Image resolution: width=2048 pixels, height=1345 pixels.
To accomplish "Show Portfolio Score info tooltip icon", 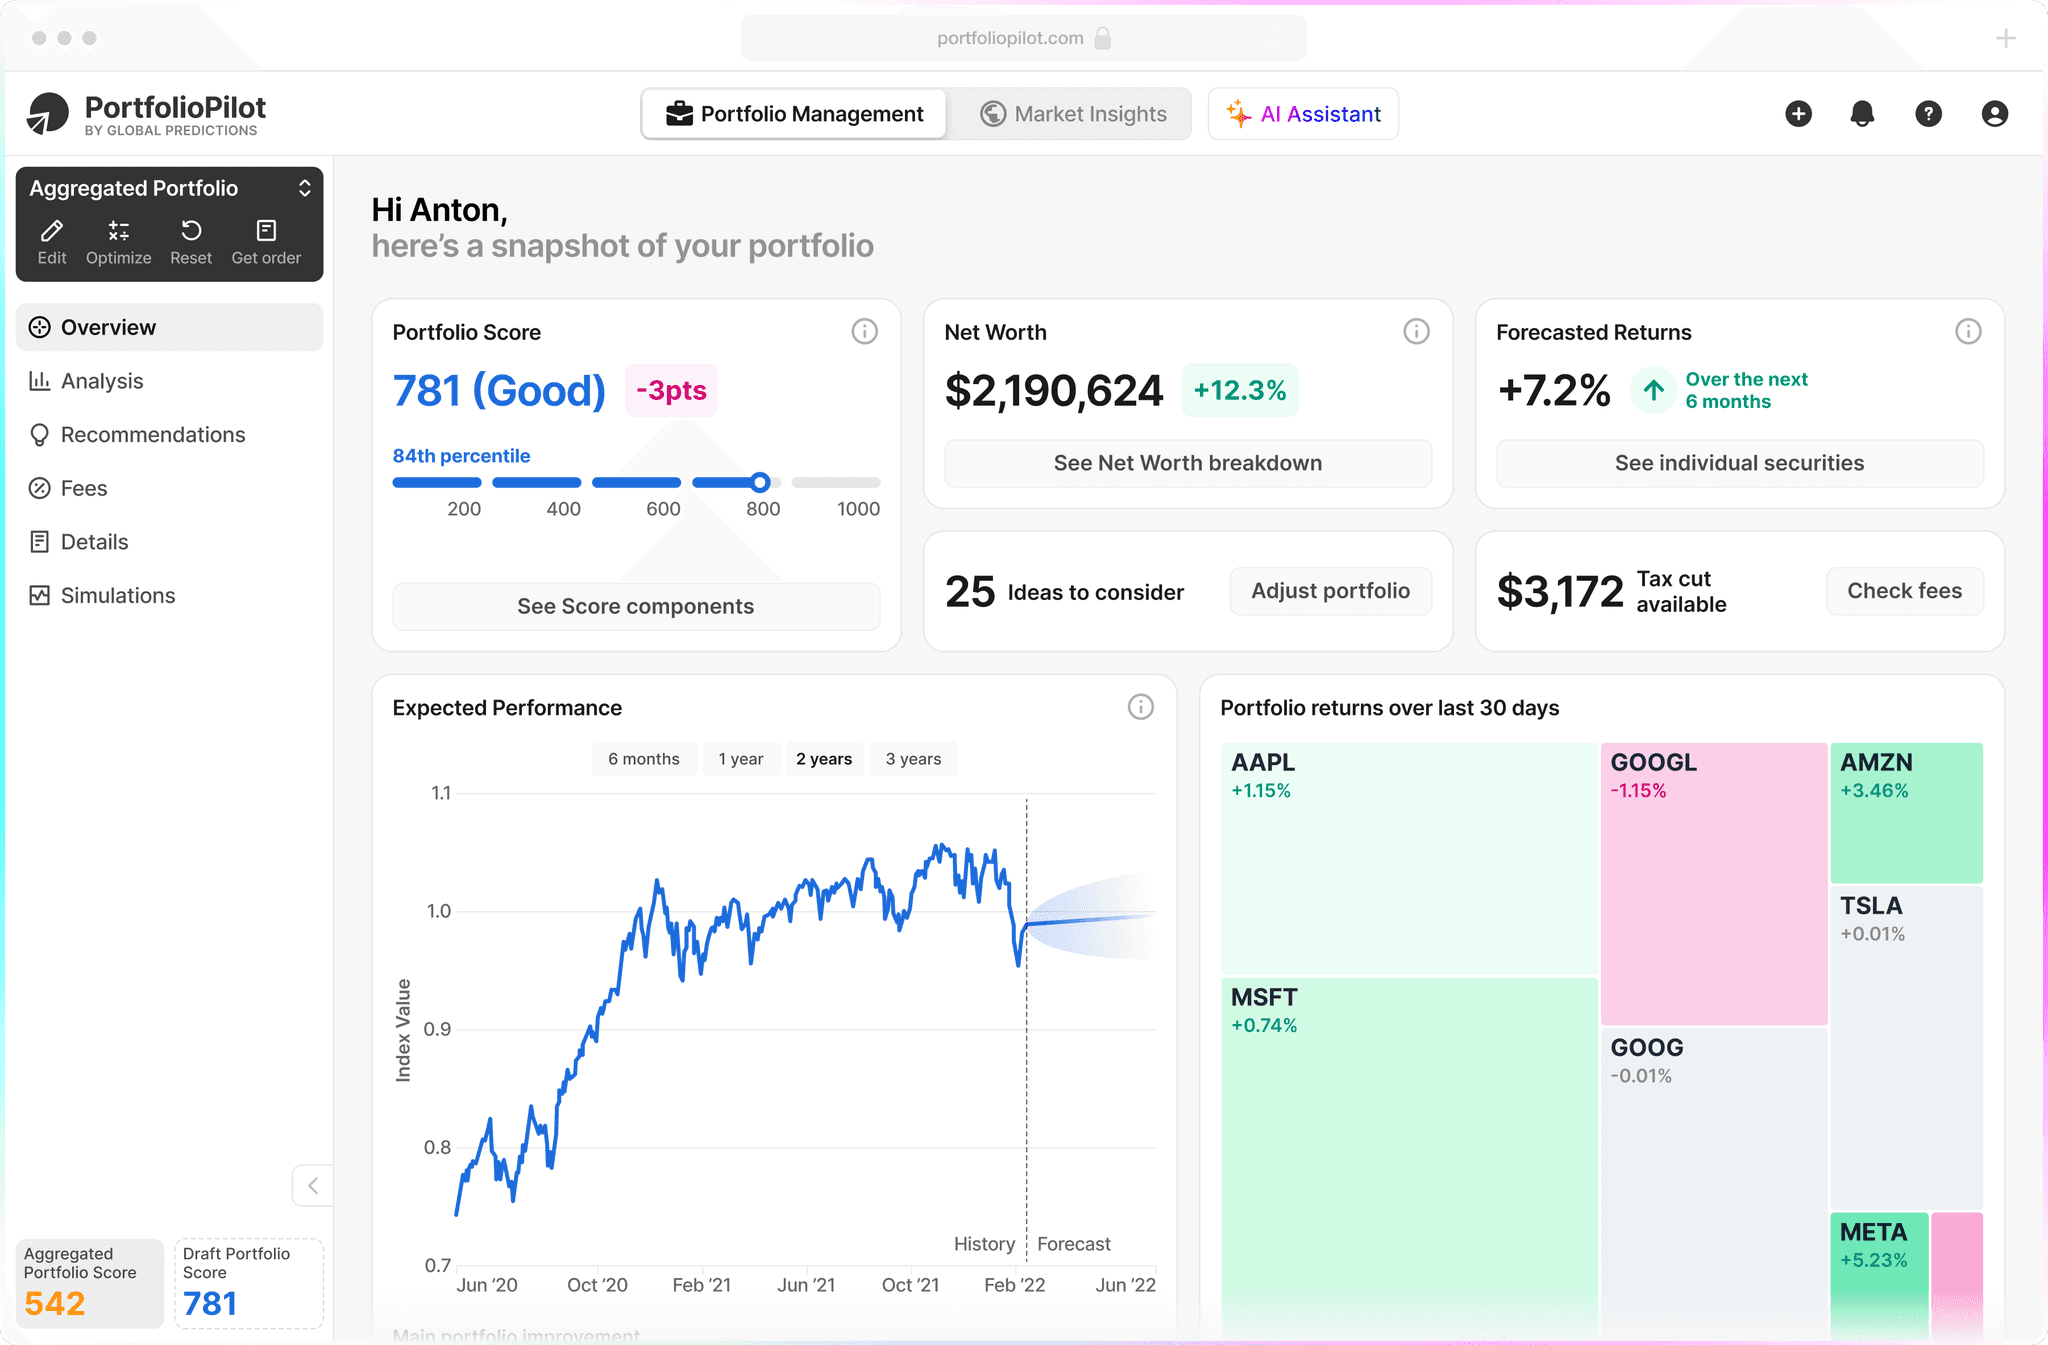I will point(864,332).
